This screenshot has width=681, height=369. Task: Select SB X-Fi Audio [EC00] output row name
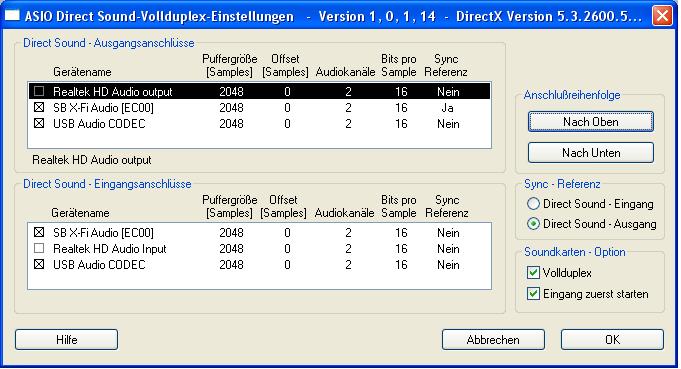point(103,108)
